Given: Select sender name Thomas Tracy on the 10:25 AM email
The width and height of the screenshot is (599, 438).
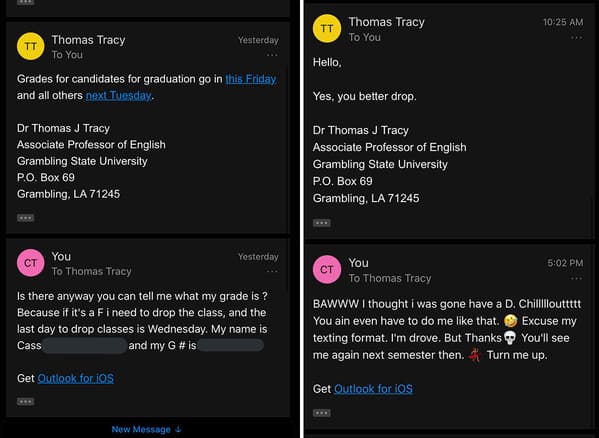Looking at the screenshot, I should (x=386, y=22).
